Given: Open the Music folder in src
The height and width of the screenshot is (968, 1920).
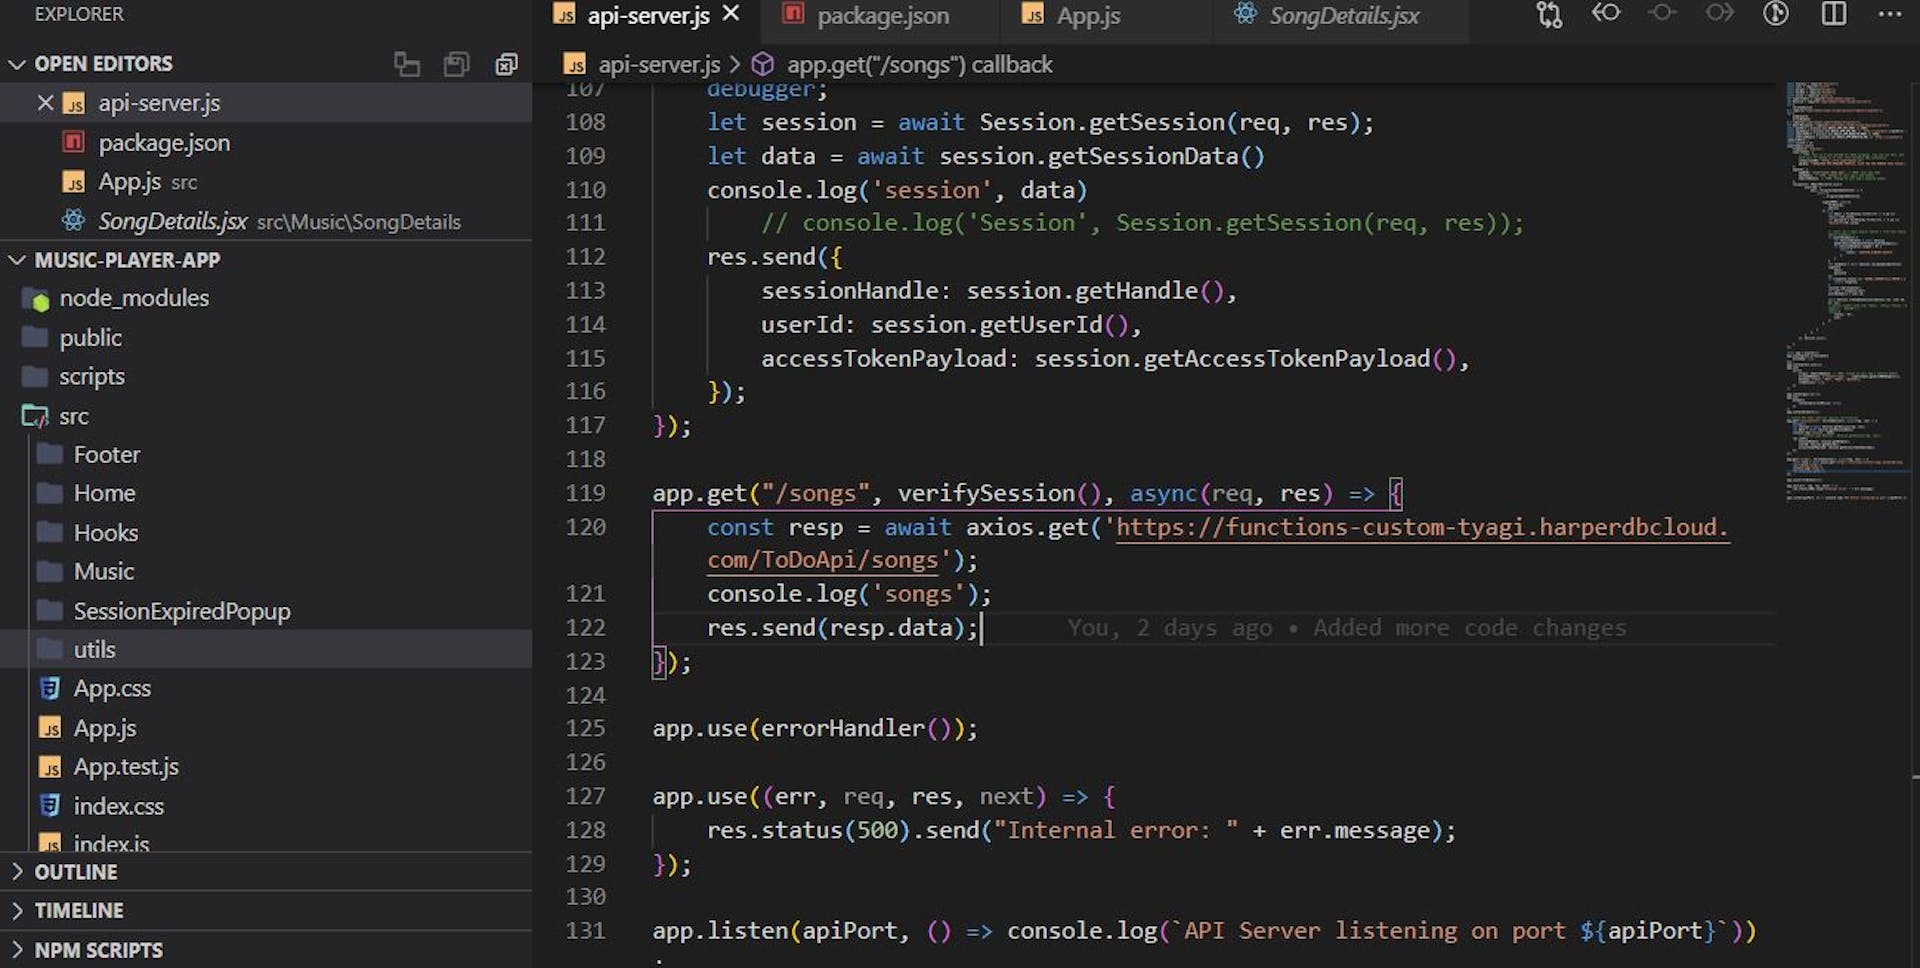Looking at the screenshot, I should point(103,572).
